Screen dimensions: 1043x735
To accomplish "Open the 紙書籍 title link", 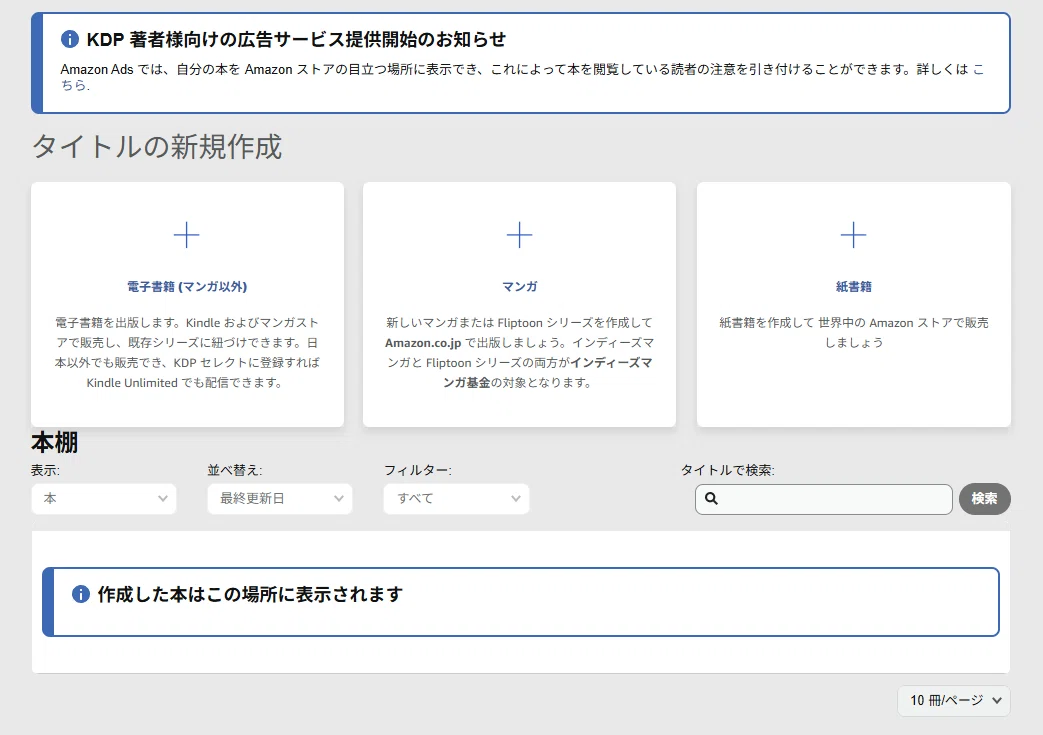I will point(853,287).
